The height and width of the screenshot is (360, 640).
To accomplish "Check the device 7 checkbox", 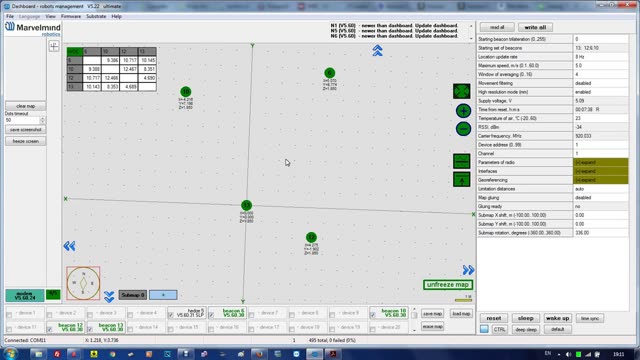I will 252,315.
